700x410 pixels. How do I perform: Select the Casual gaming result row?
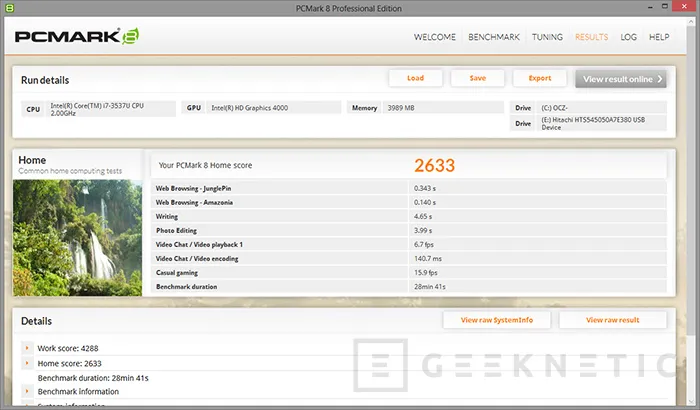(409, 272)
